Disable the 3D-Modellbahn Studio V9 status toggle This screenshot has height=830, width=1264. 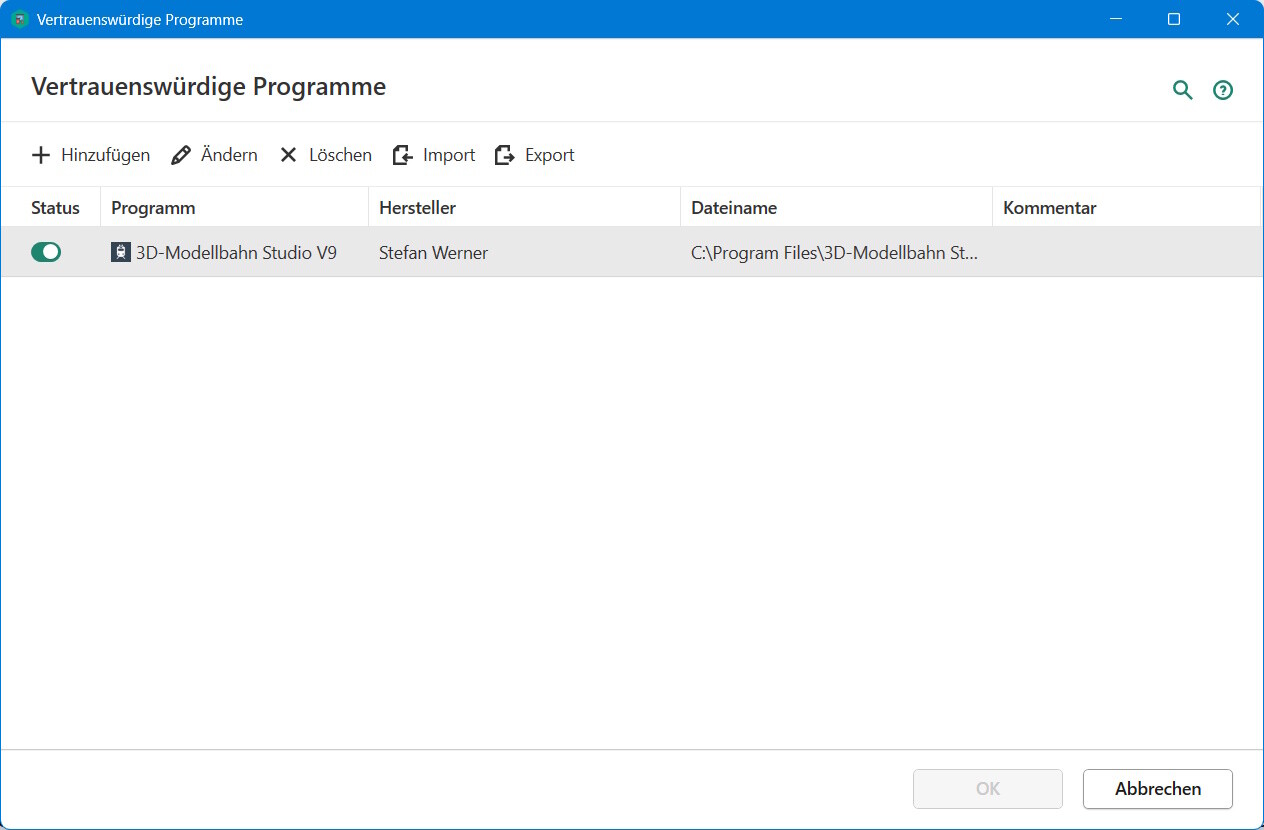46,253
